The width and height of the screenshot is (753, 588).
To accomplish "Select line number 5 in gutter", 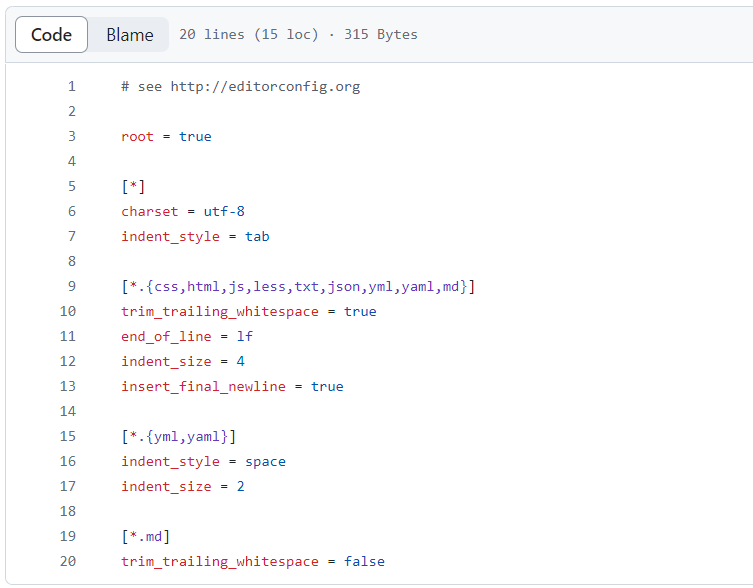I will pos(72,186).
